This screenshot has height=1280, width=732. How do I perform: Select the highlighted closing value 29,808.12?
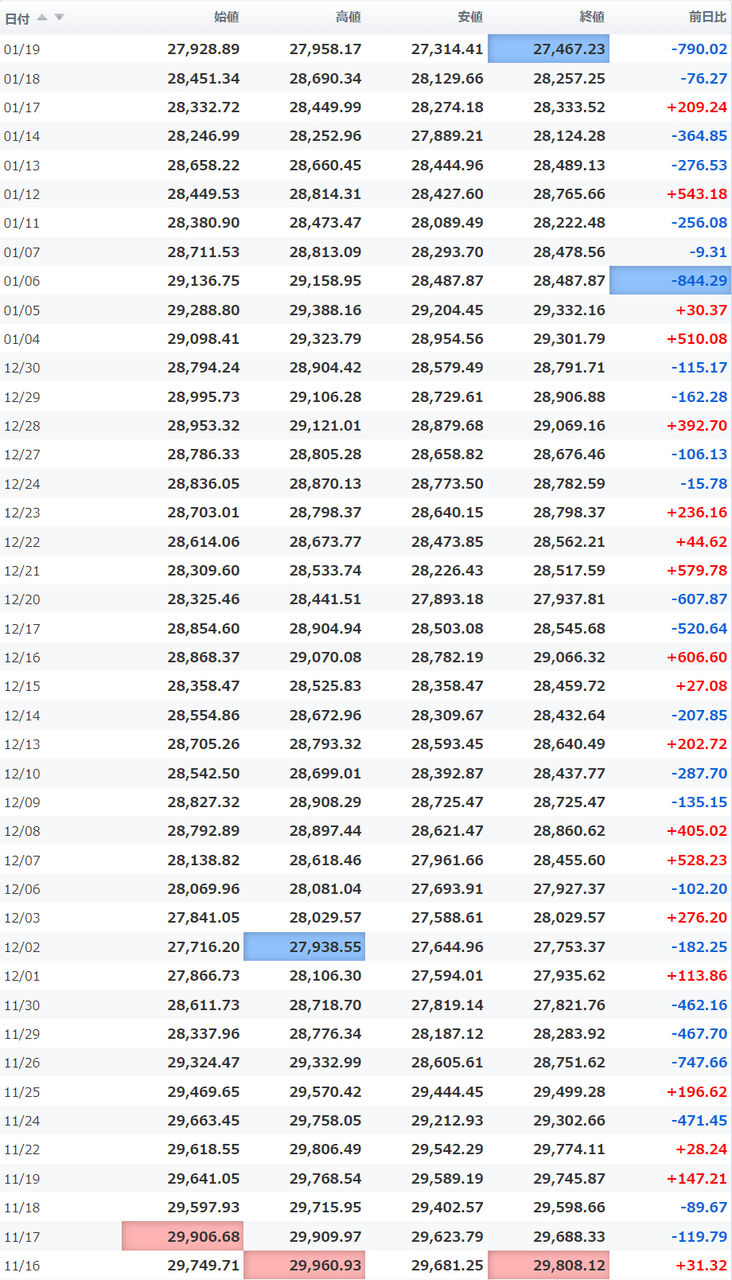548,1266
